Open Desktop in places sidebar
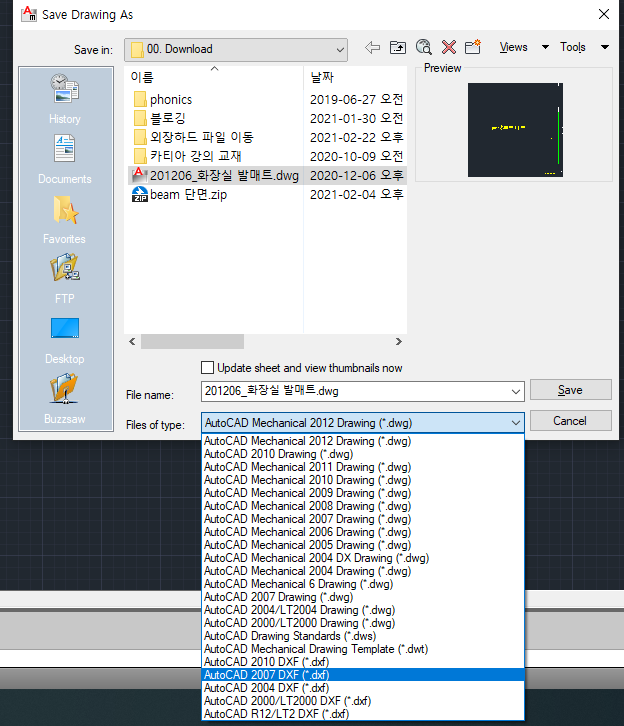The height and width of the screenshot is (726, 624). (65, 340)
